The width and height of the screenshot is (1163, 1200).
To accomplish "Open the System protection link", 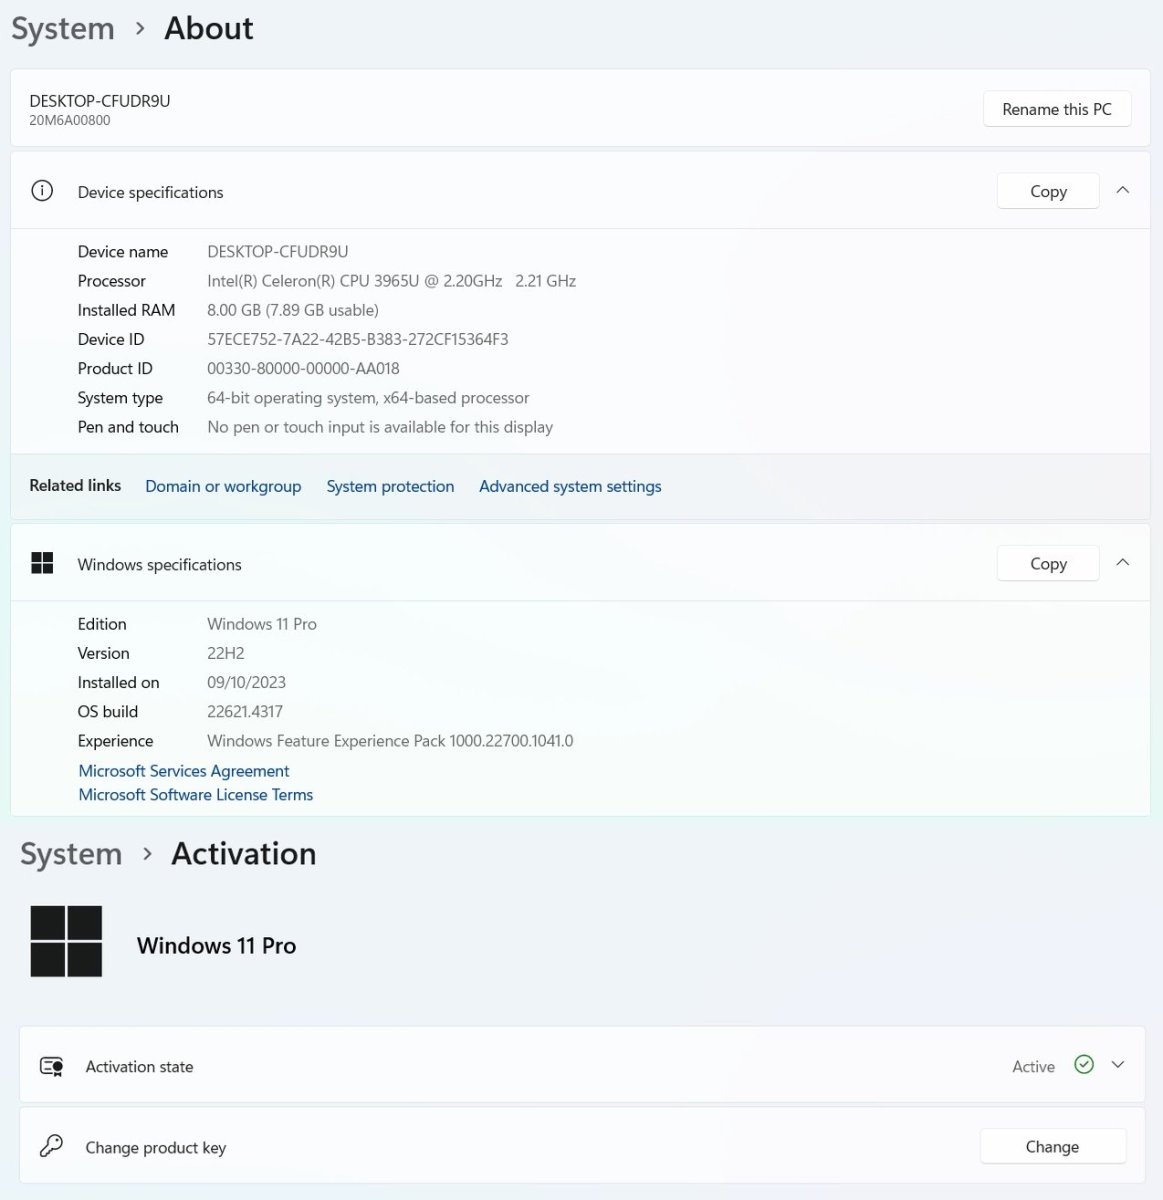I will click(390, 486).
